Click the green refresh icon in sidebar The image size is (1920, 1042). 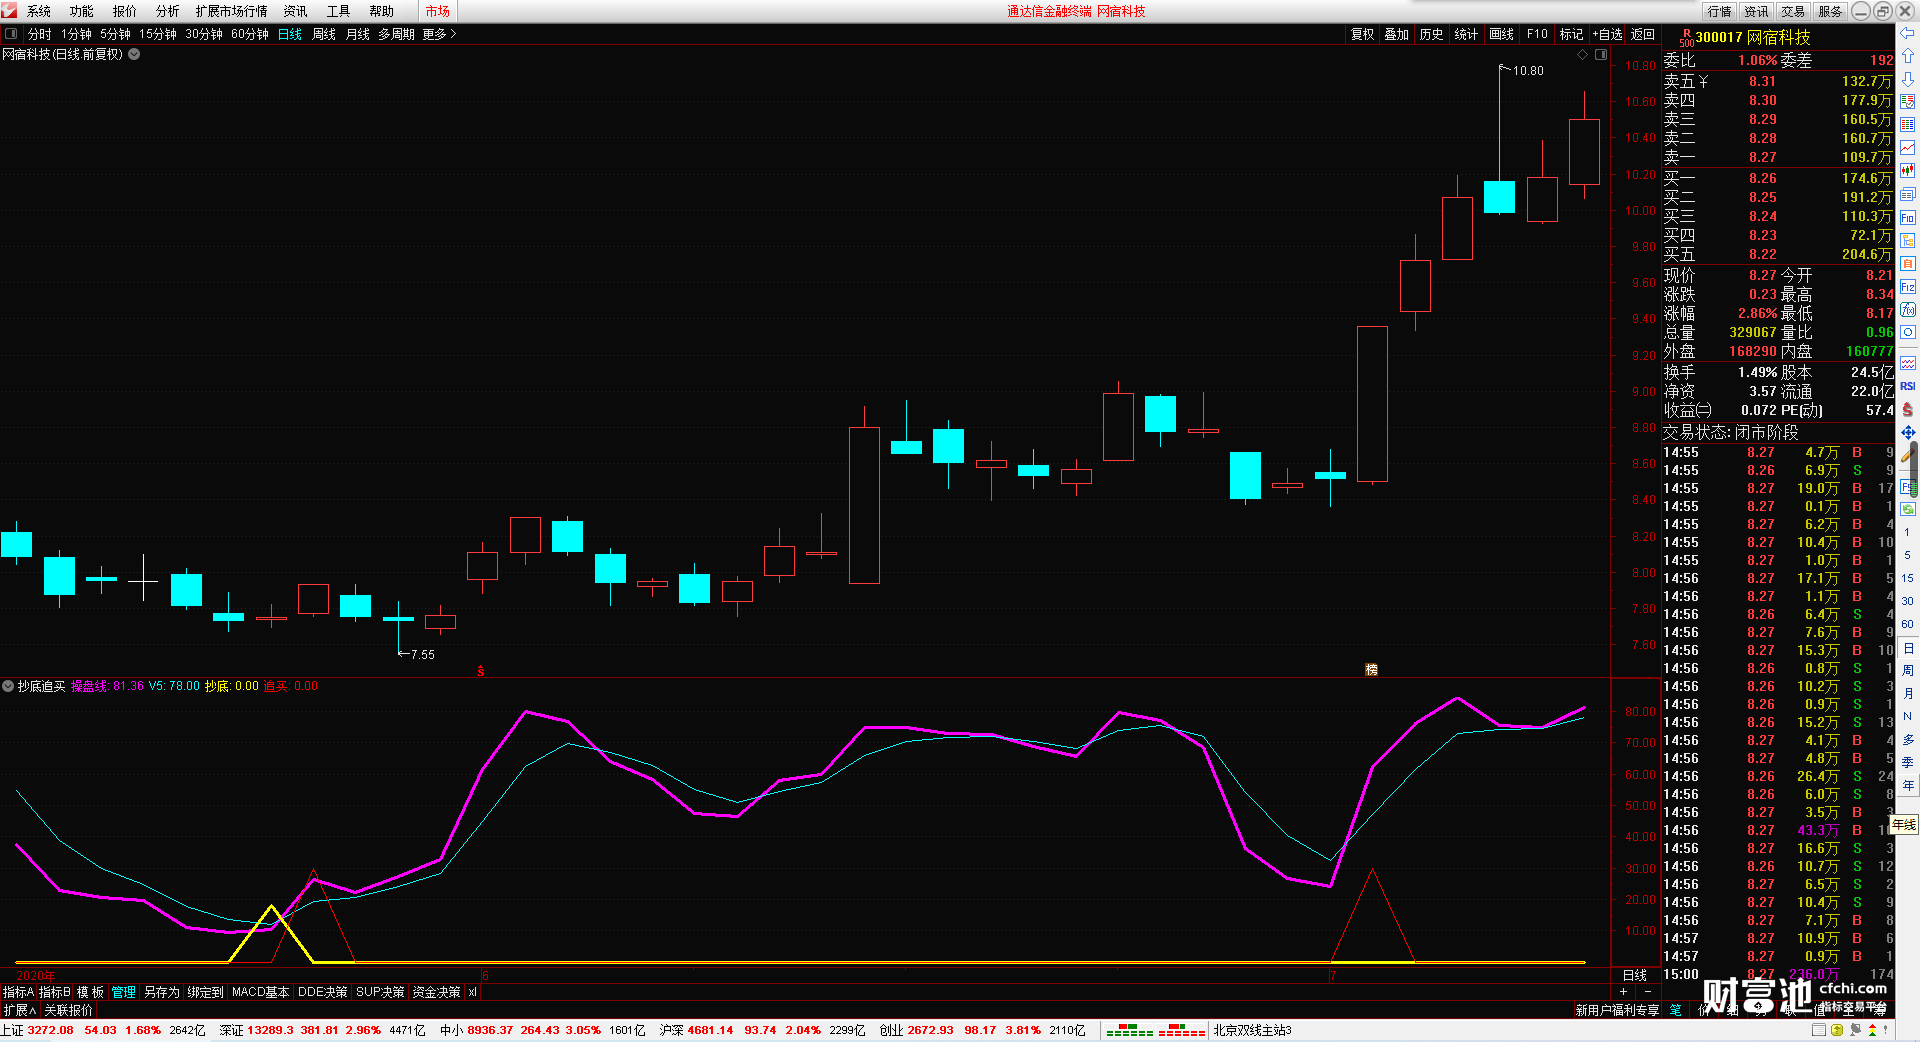click(1908, 509)
